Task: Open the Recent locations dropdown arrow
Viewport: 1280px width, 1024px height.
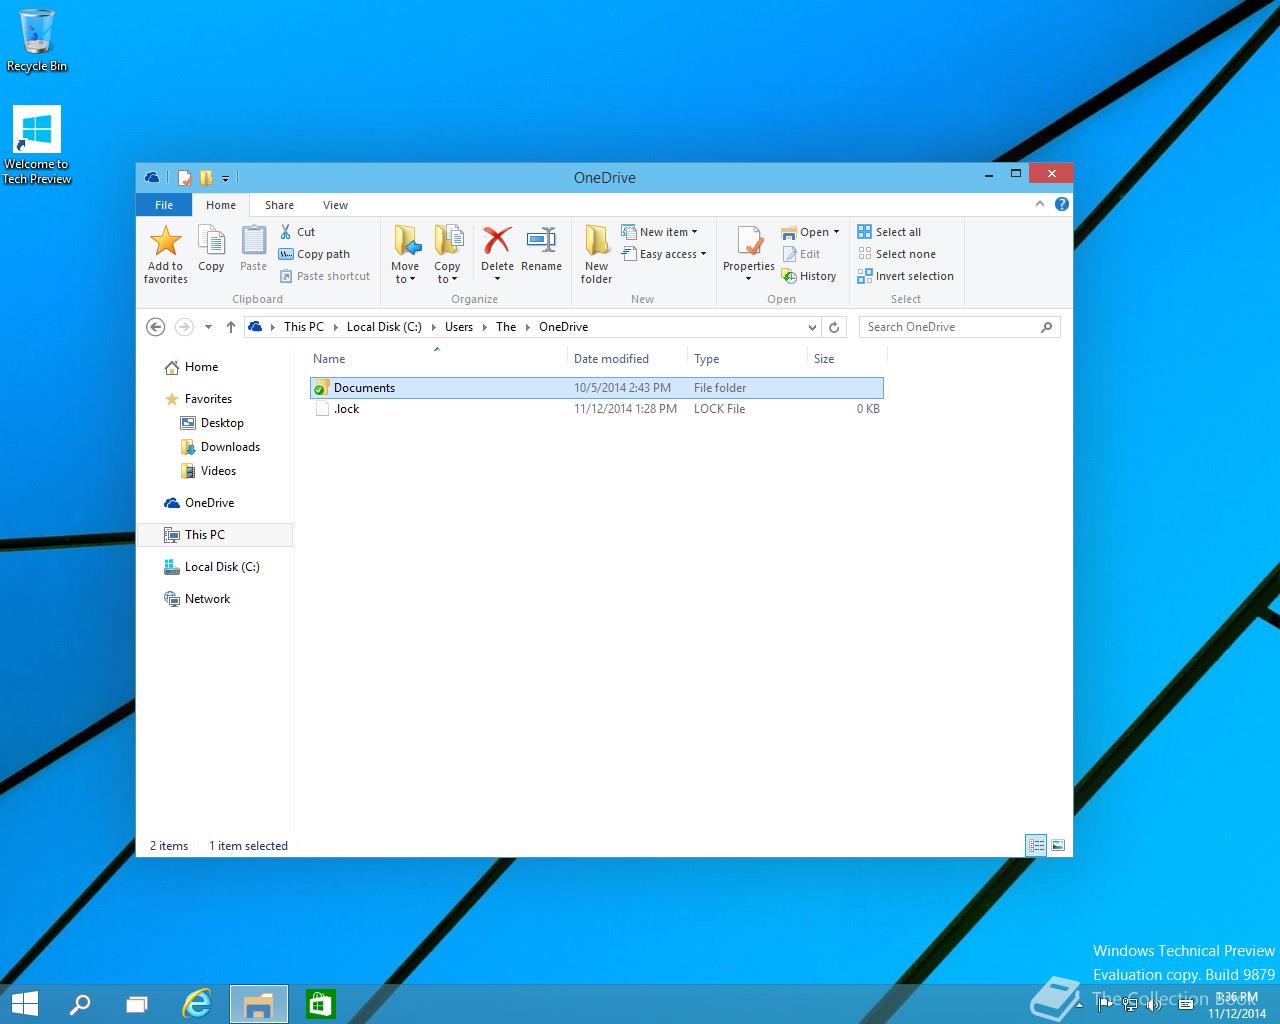Action: [208, 327]
